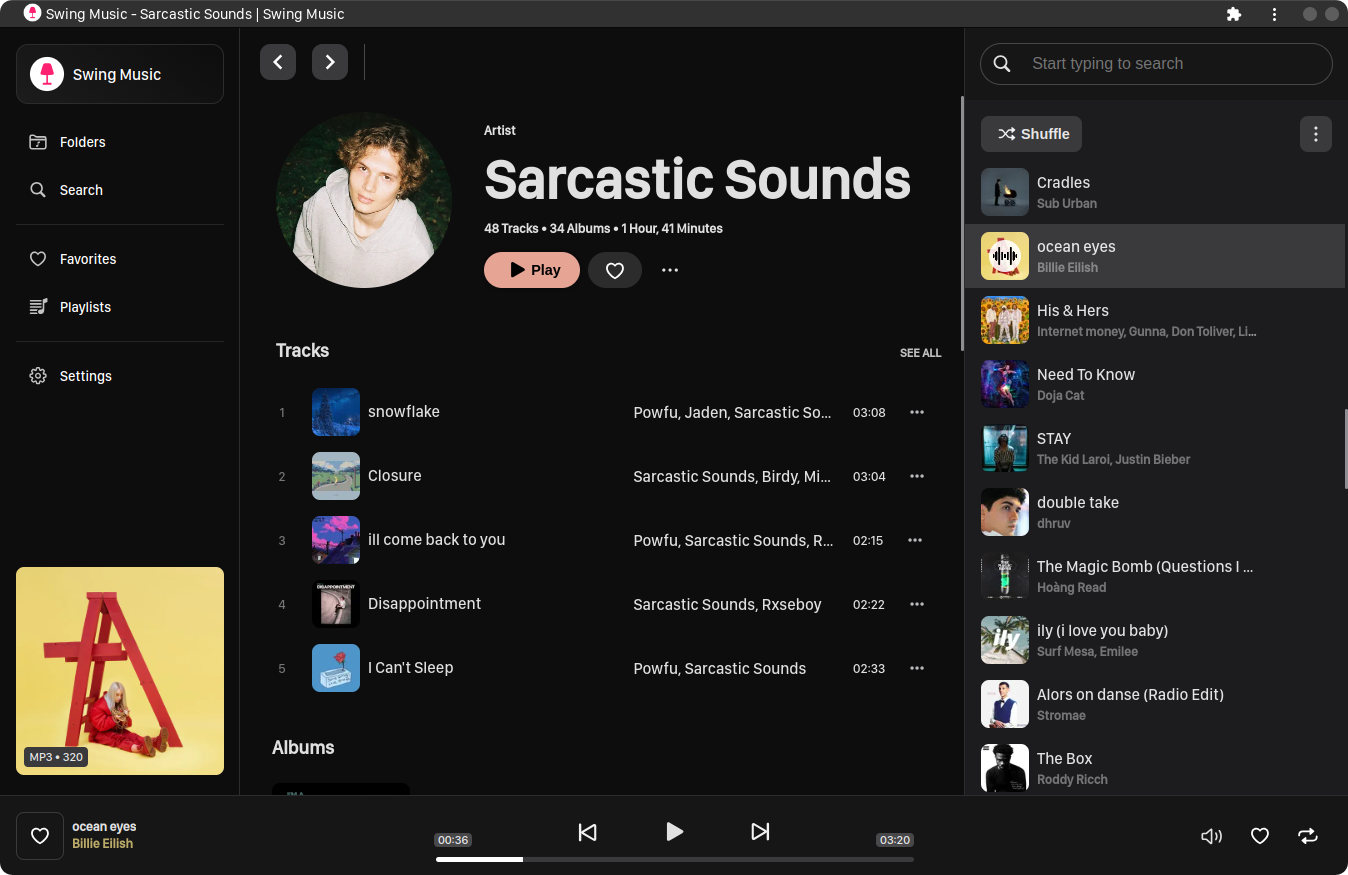1348x875 pixels.
Task: Open Settings in the sidebar
Action: coord(120,376)
